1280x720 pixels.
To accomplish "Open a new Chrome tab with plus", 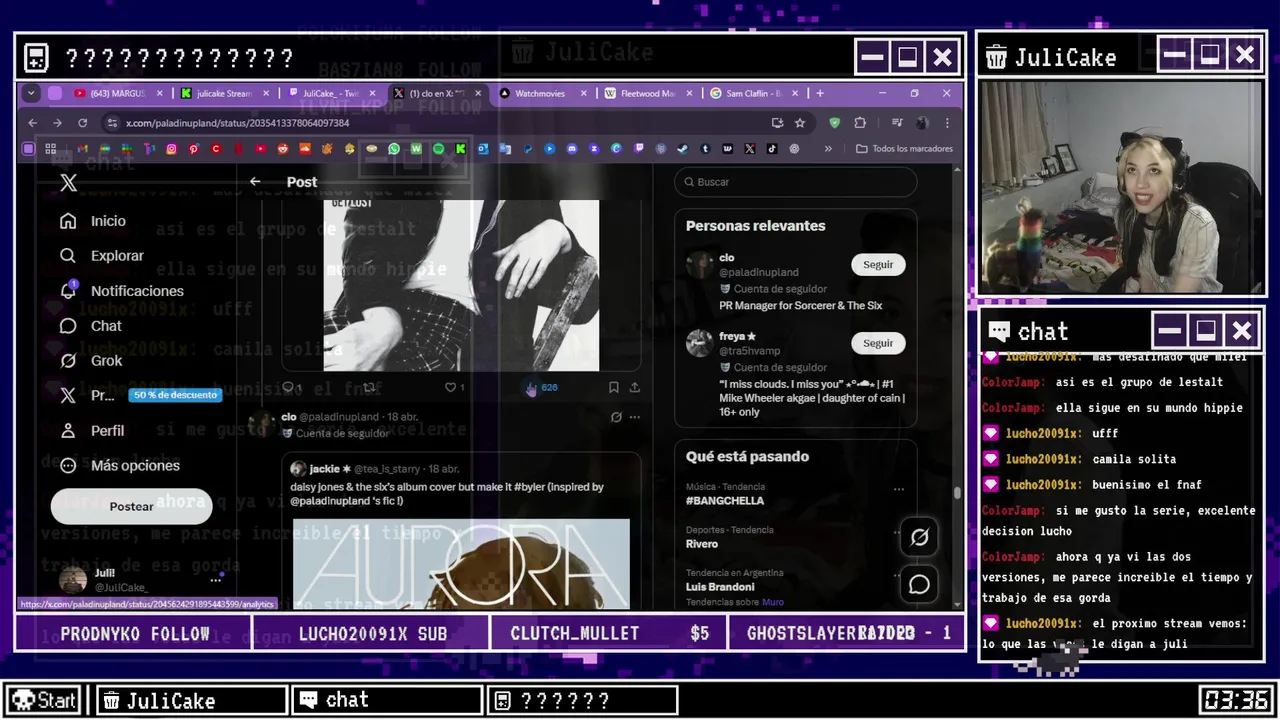I will [x=820, y=93].
